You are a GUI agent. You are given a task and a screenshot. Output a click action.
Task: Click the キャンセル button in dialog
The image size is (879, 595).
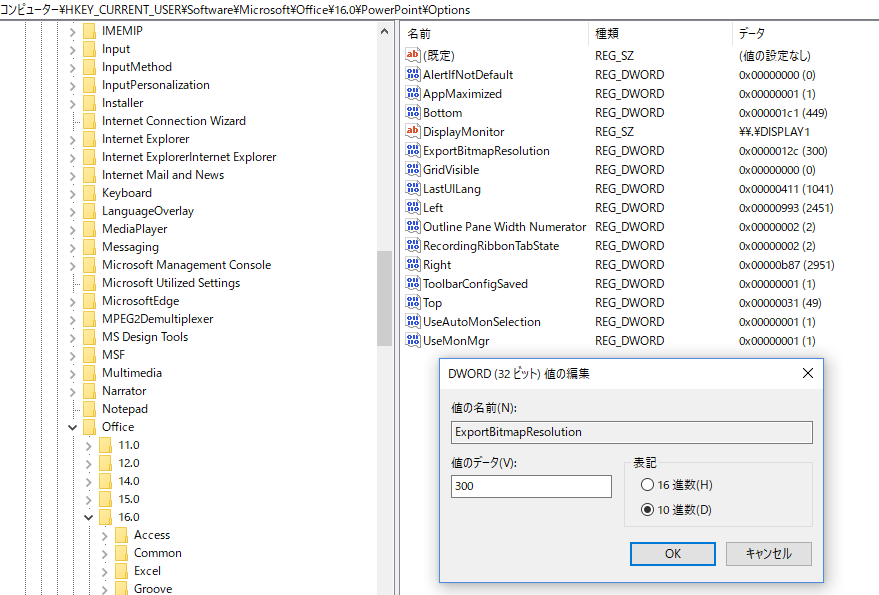click(769, 554)
